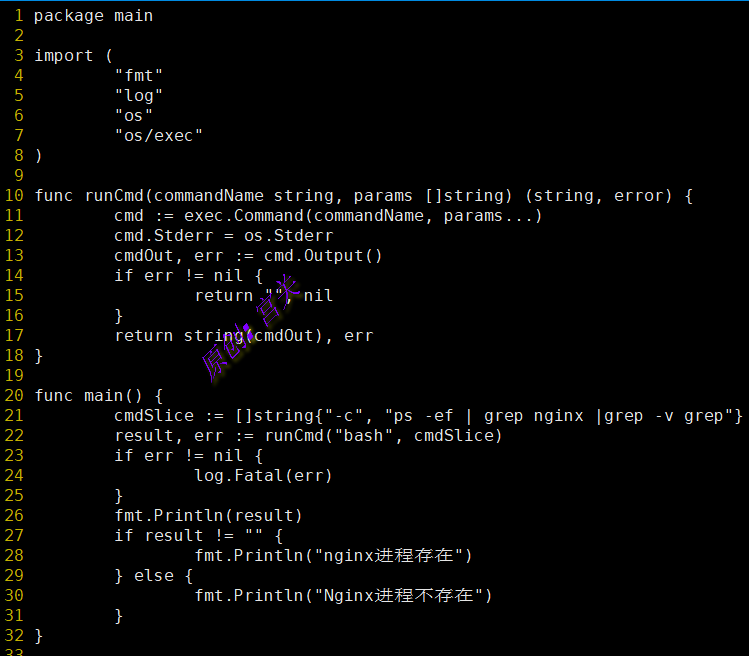Click the 'package main' text on line 1
The image size is (749, 656).
pos(93,16)
